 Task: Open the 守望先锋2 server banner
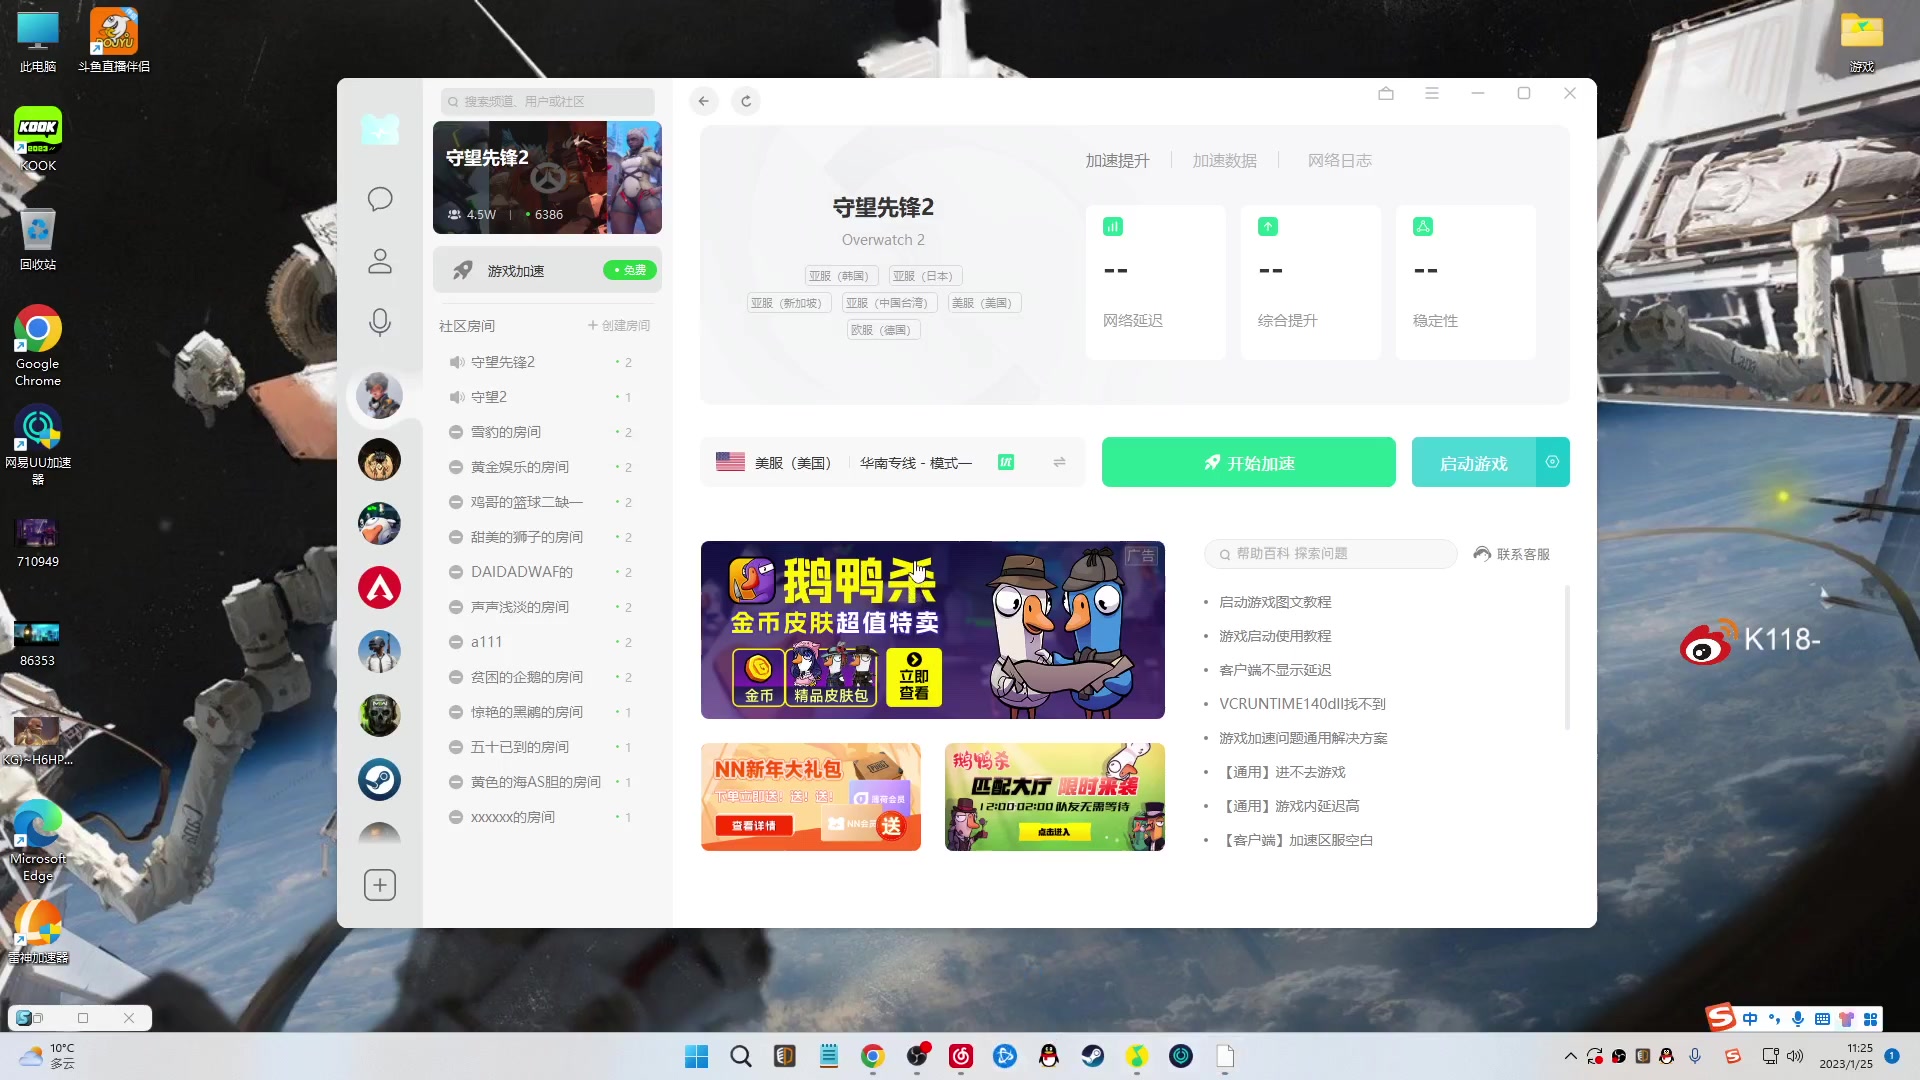point(547,178)
